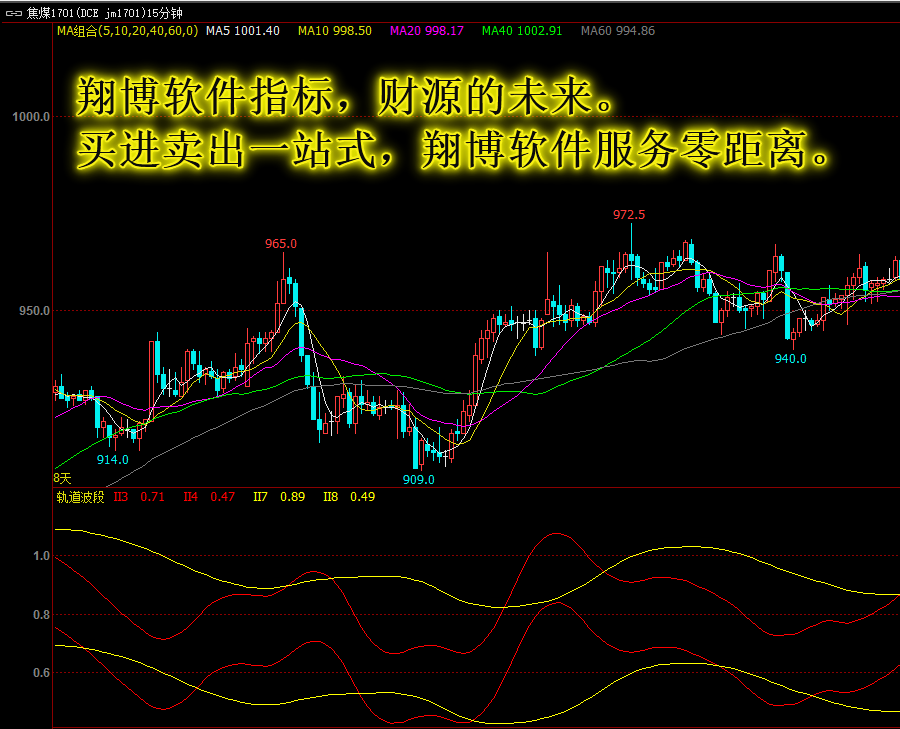
Task: Select the magenta MA20 998.17 label
Action: point(426,31)
